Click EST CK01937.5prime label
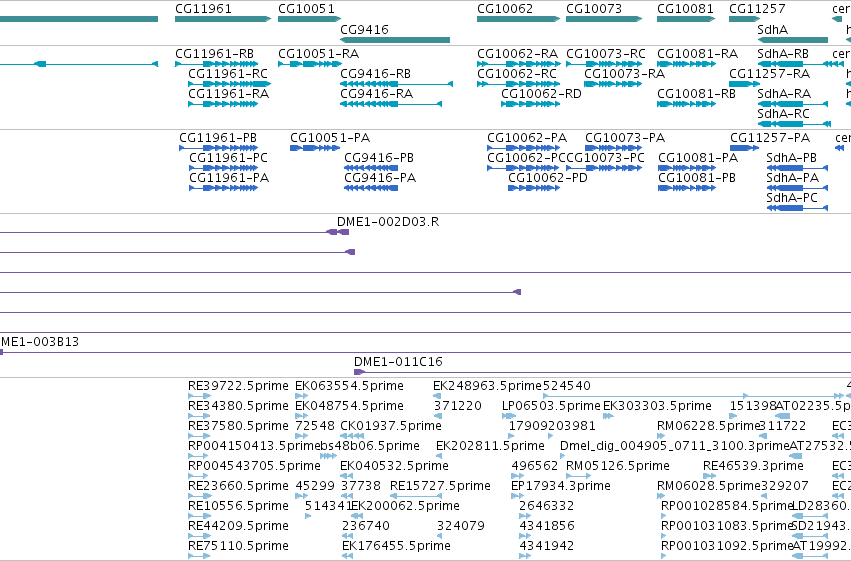The width and height of the screenshot is (851, 561). click(x=391, y=426)
